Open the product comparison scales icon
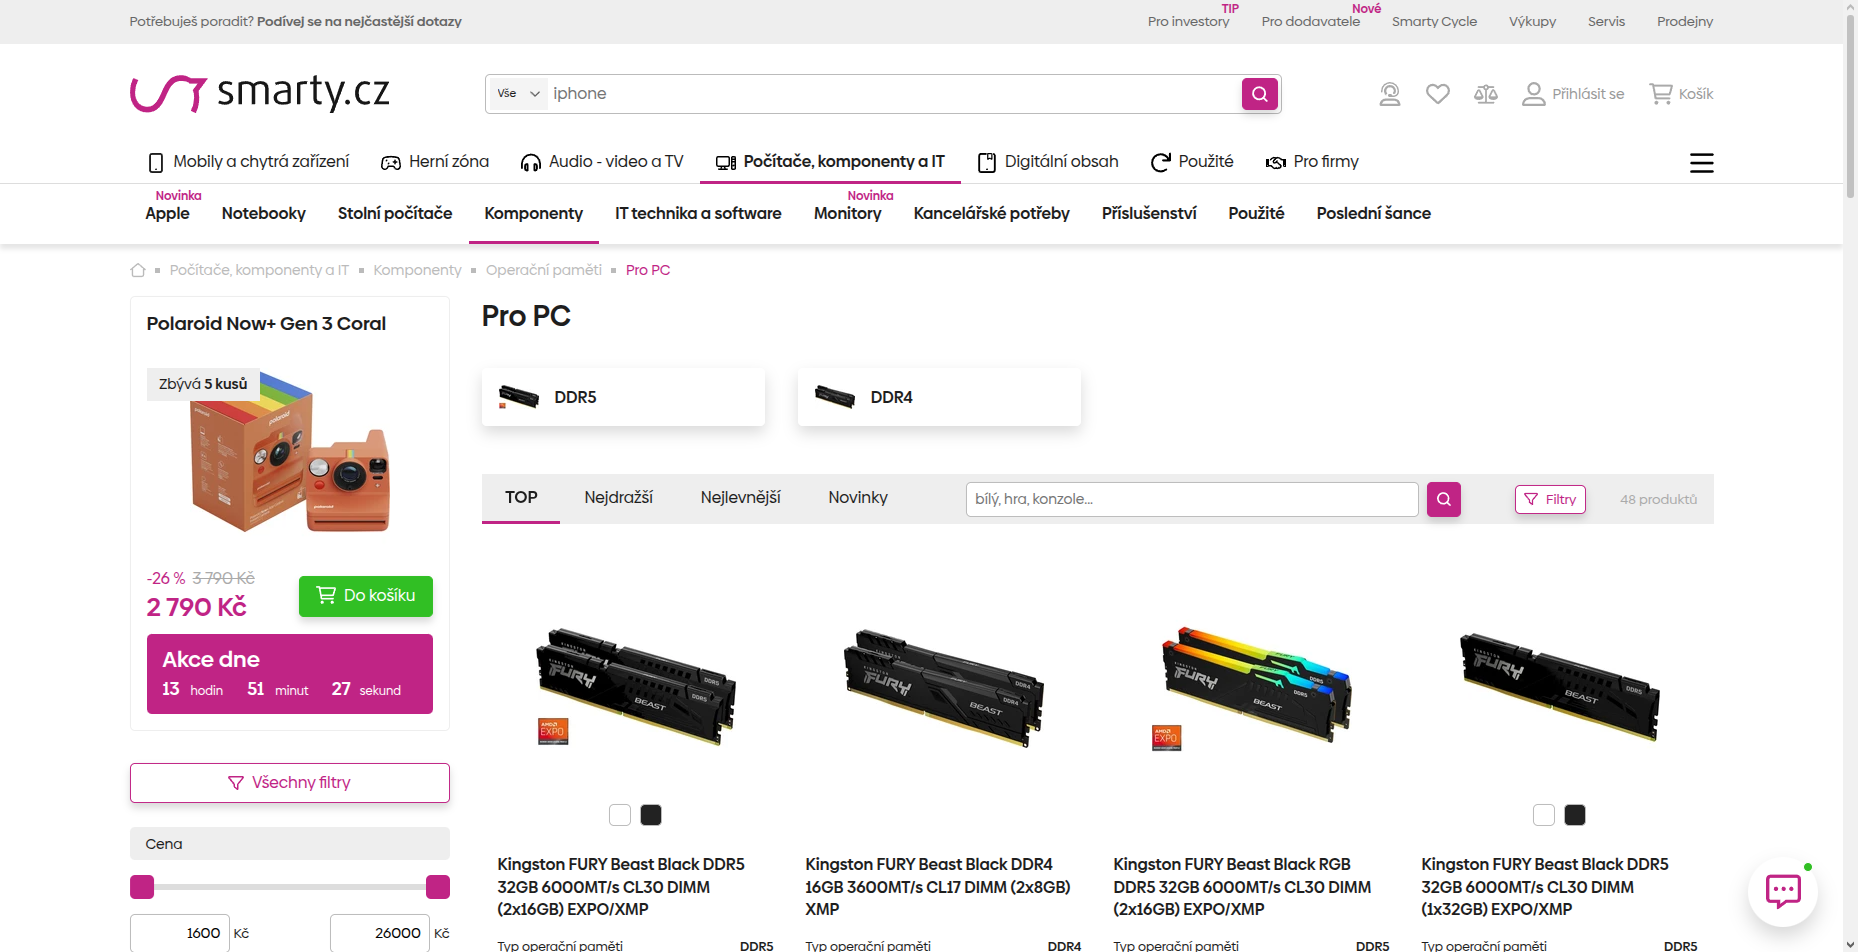 point(1486,94)
